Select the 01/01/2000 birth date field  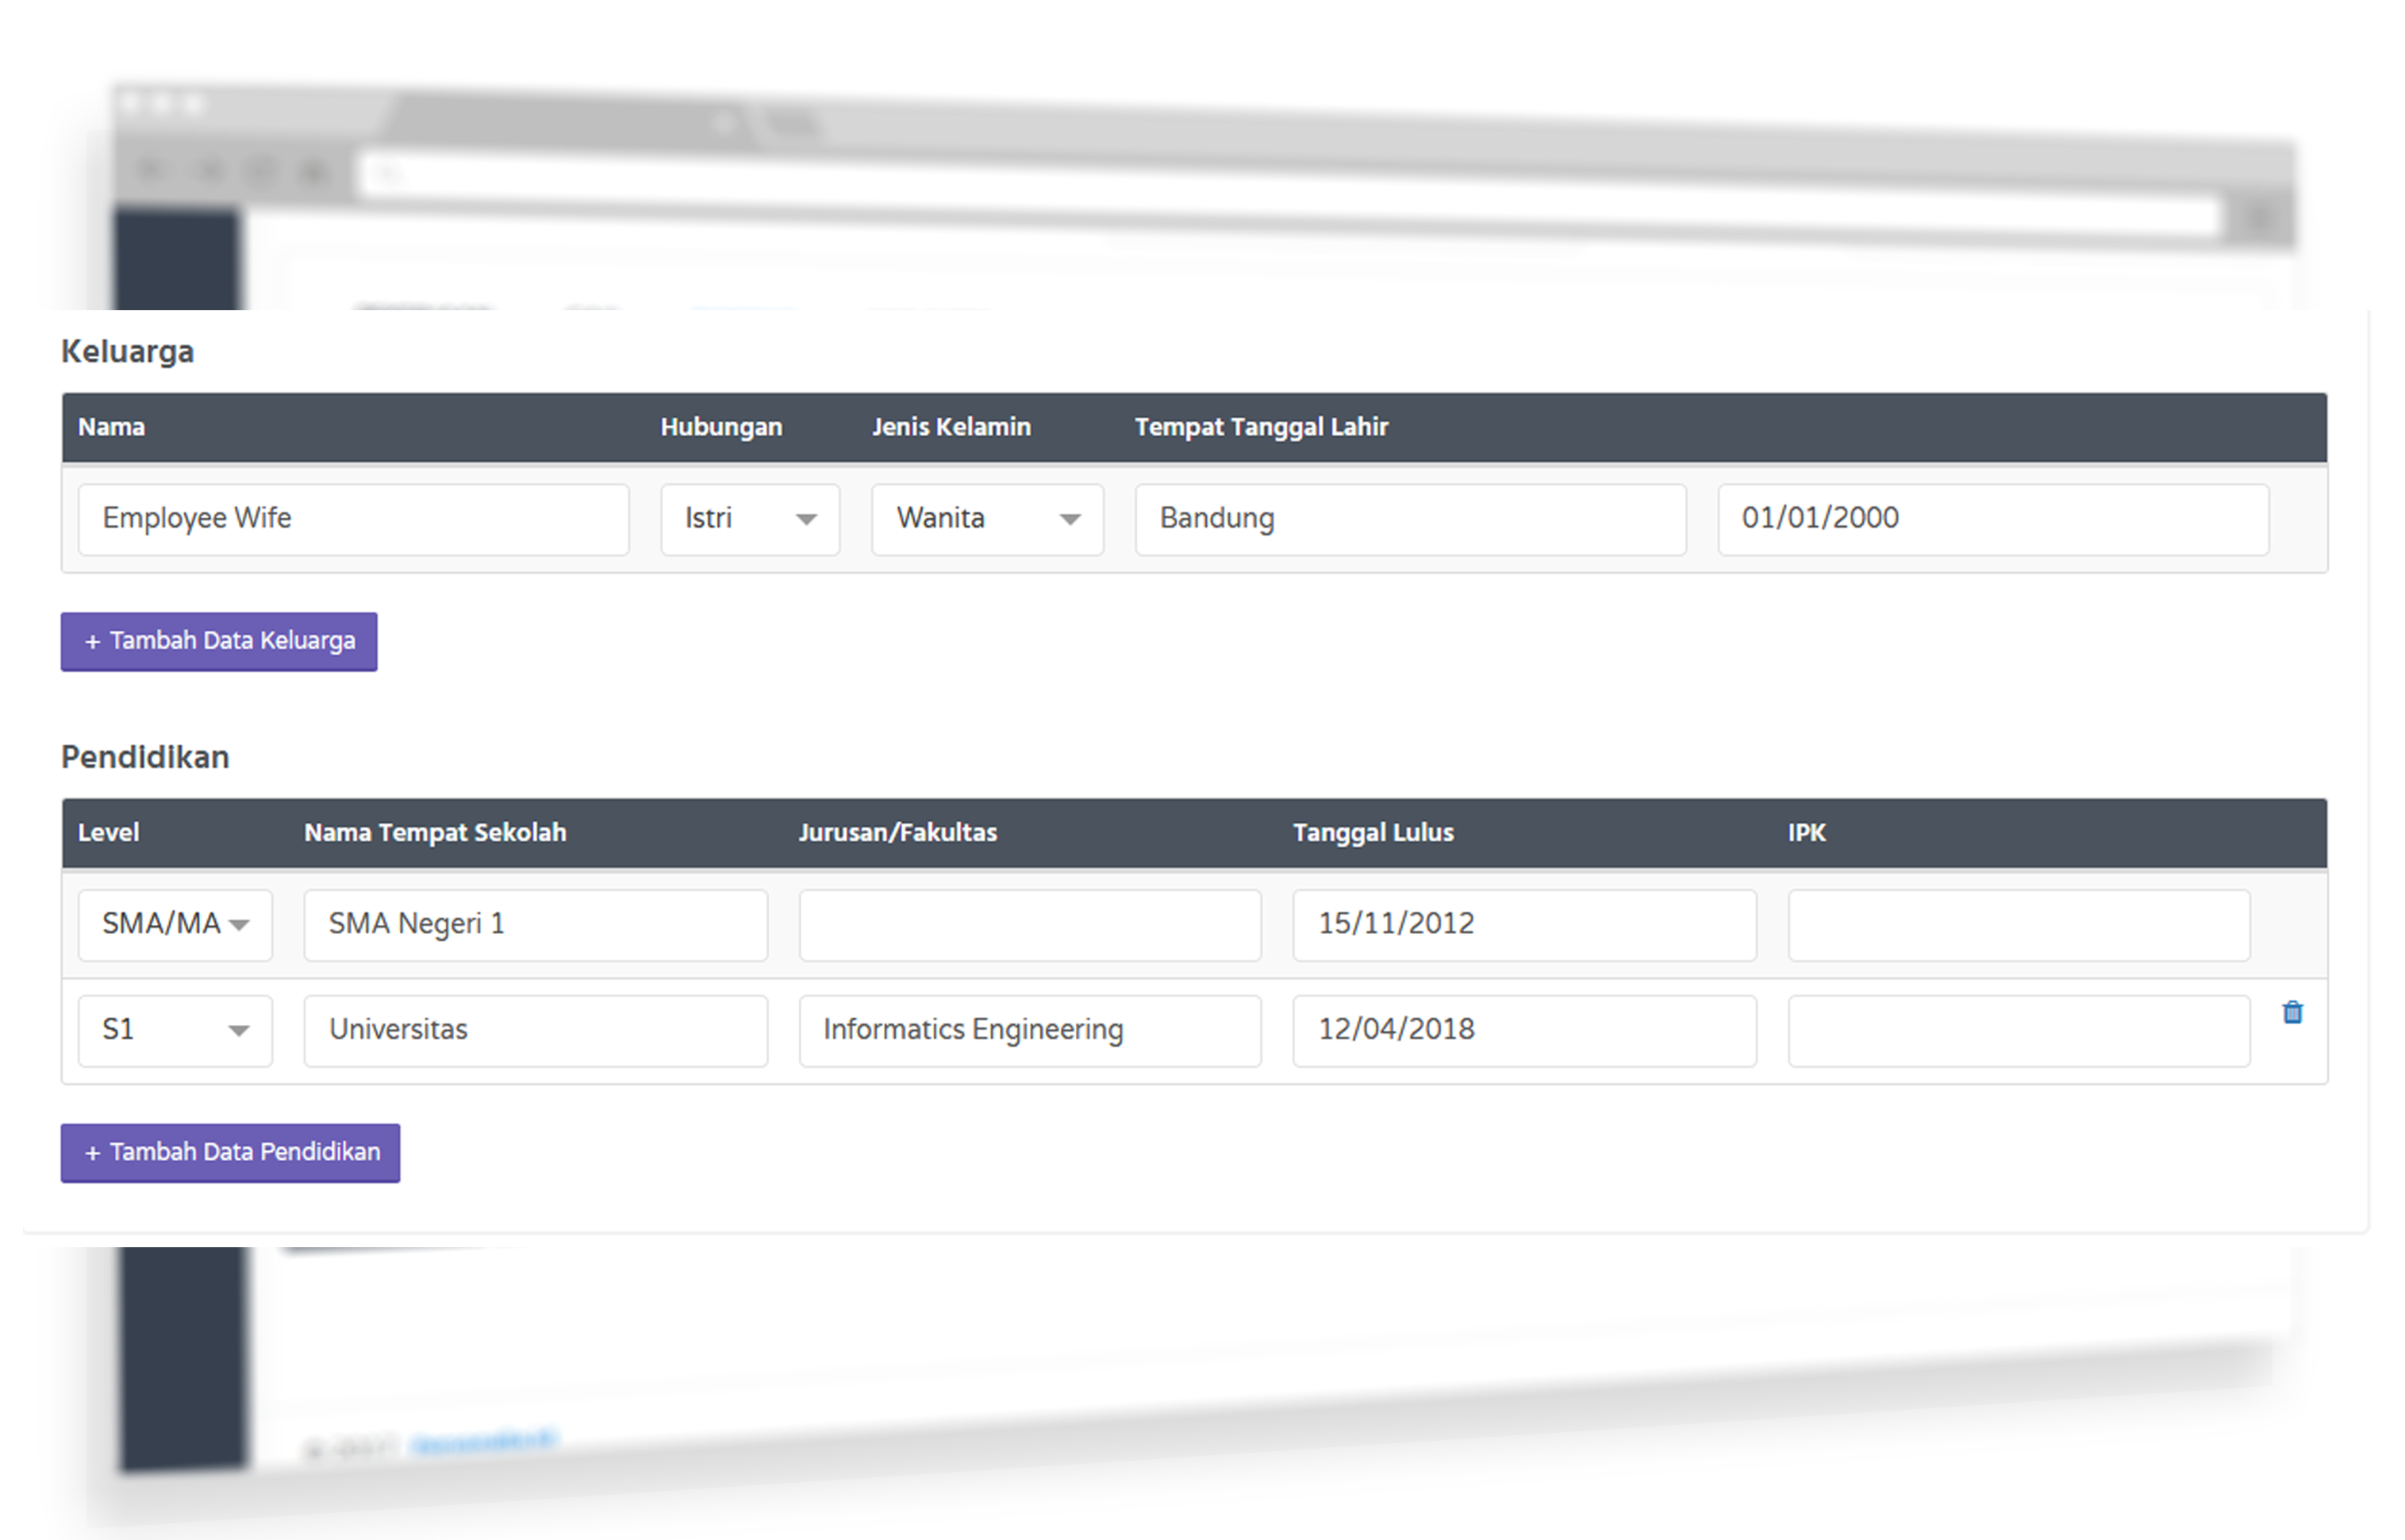(x=1992, y=519)
